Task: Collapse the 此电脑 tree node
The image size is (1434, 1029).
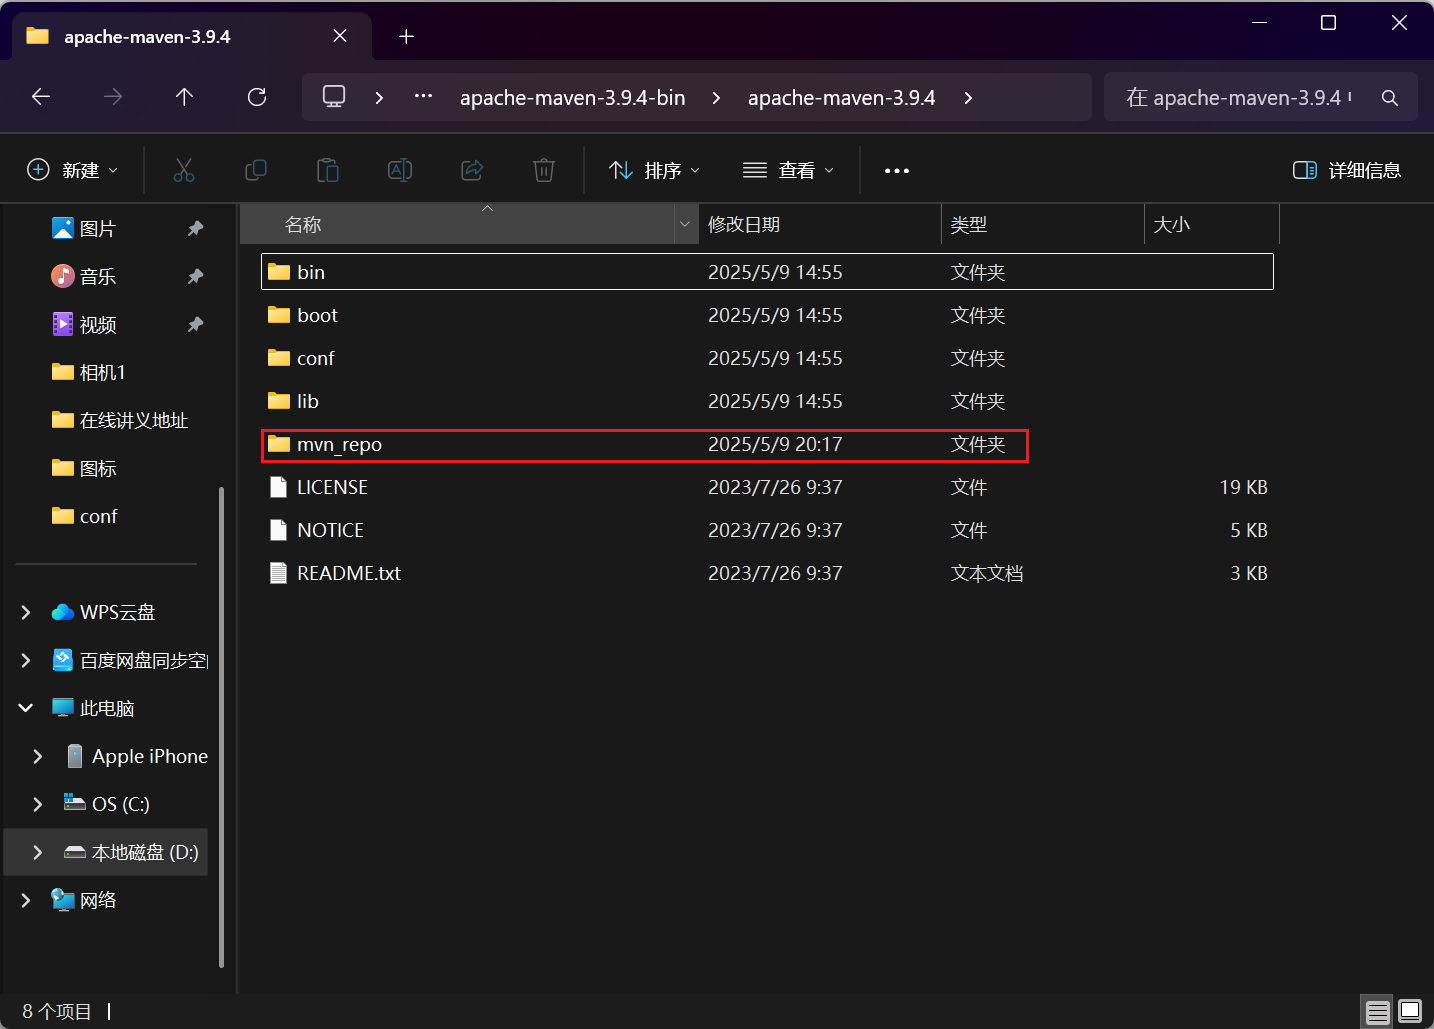Action: (26, 708)
